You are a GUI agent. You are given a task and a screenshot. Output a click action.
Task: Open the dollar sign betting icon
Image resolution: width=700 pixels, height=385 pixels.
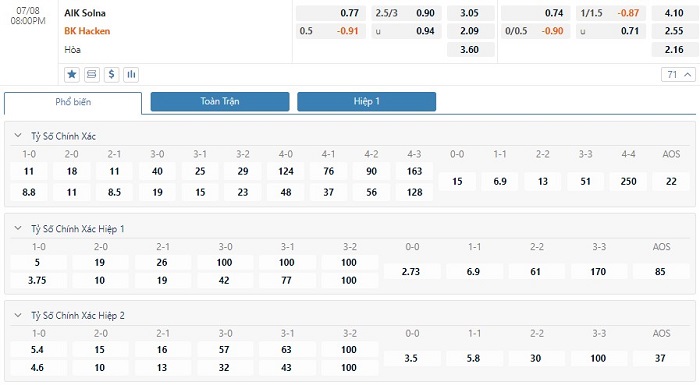pyautogui.click(x=111, y=74)
